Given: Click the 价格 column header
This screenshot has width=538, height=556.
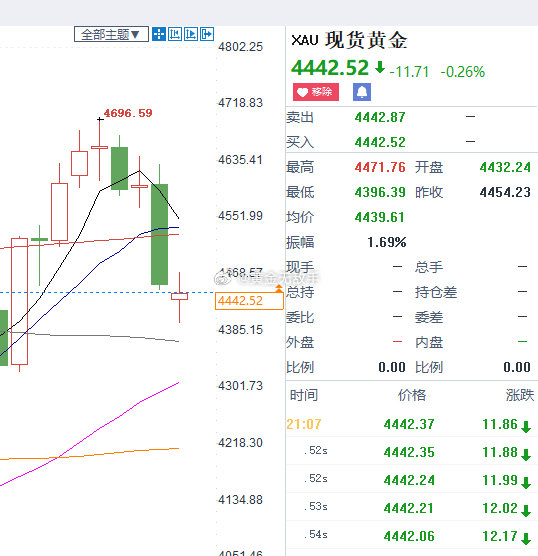Looking at the screenshot, I should [412, 395].
